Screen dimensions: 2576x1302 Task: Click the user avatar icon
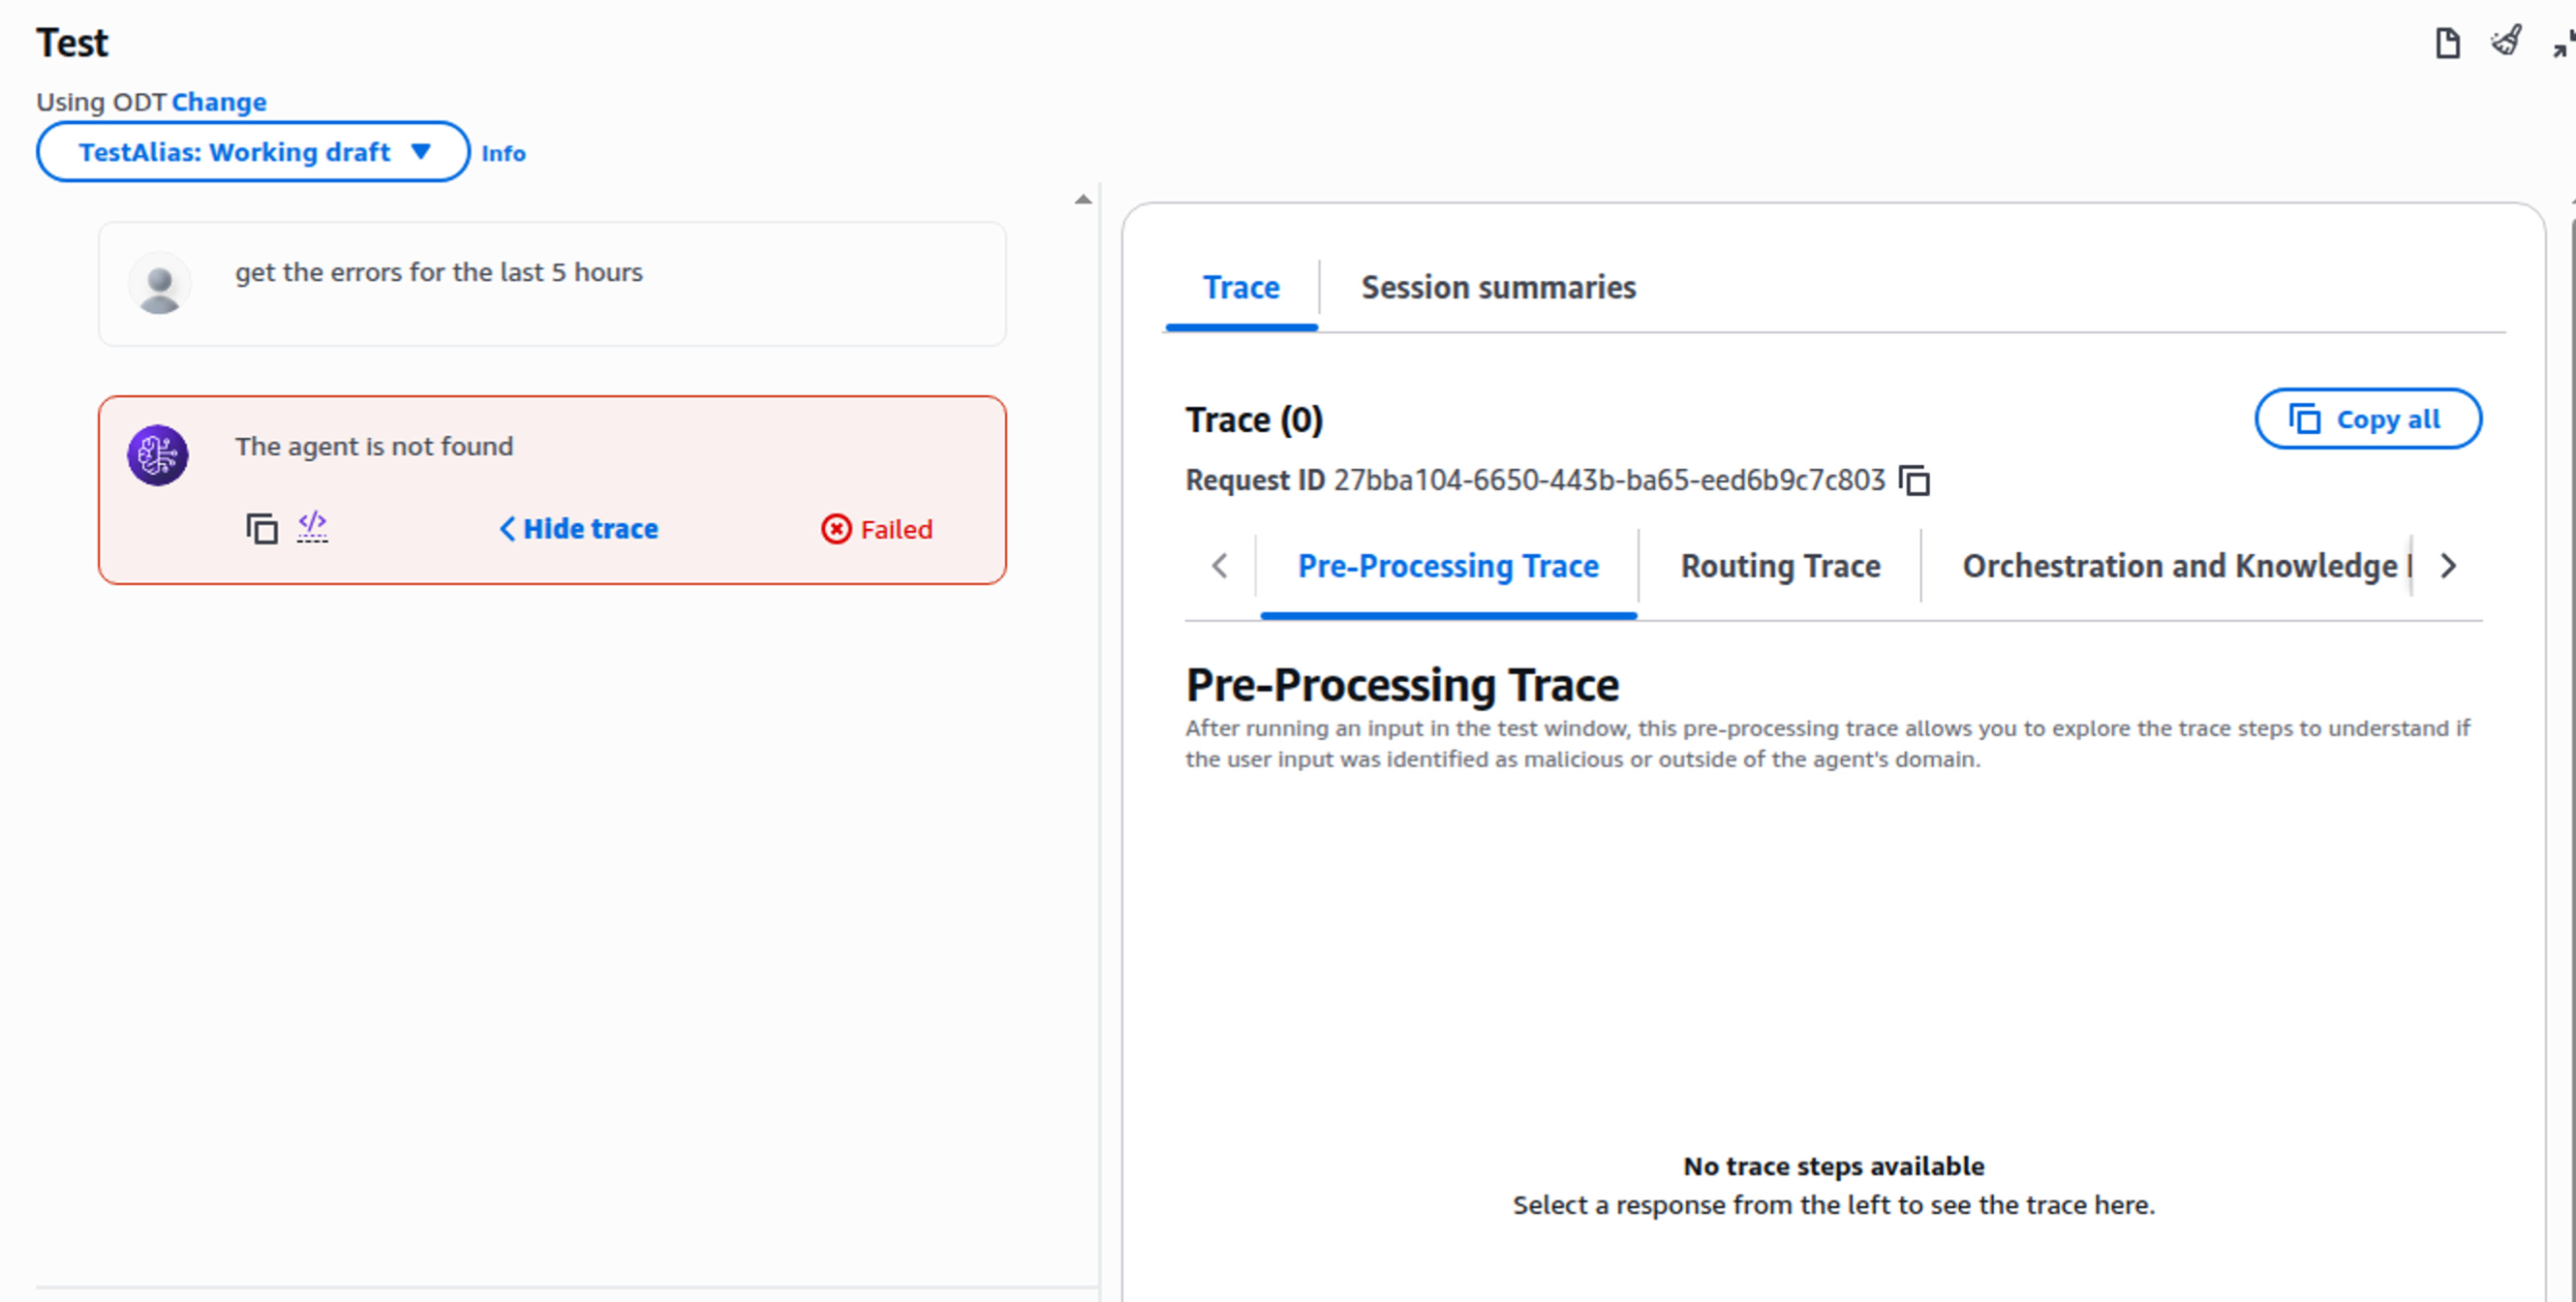(x=159, y=284)
